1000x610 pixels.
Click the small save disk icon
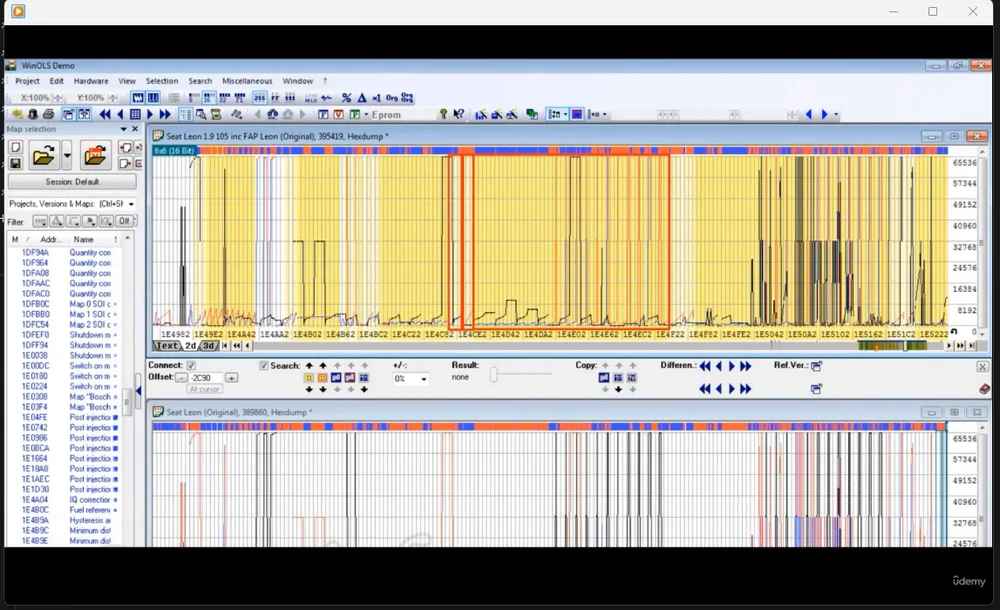16,163
